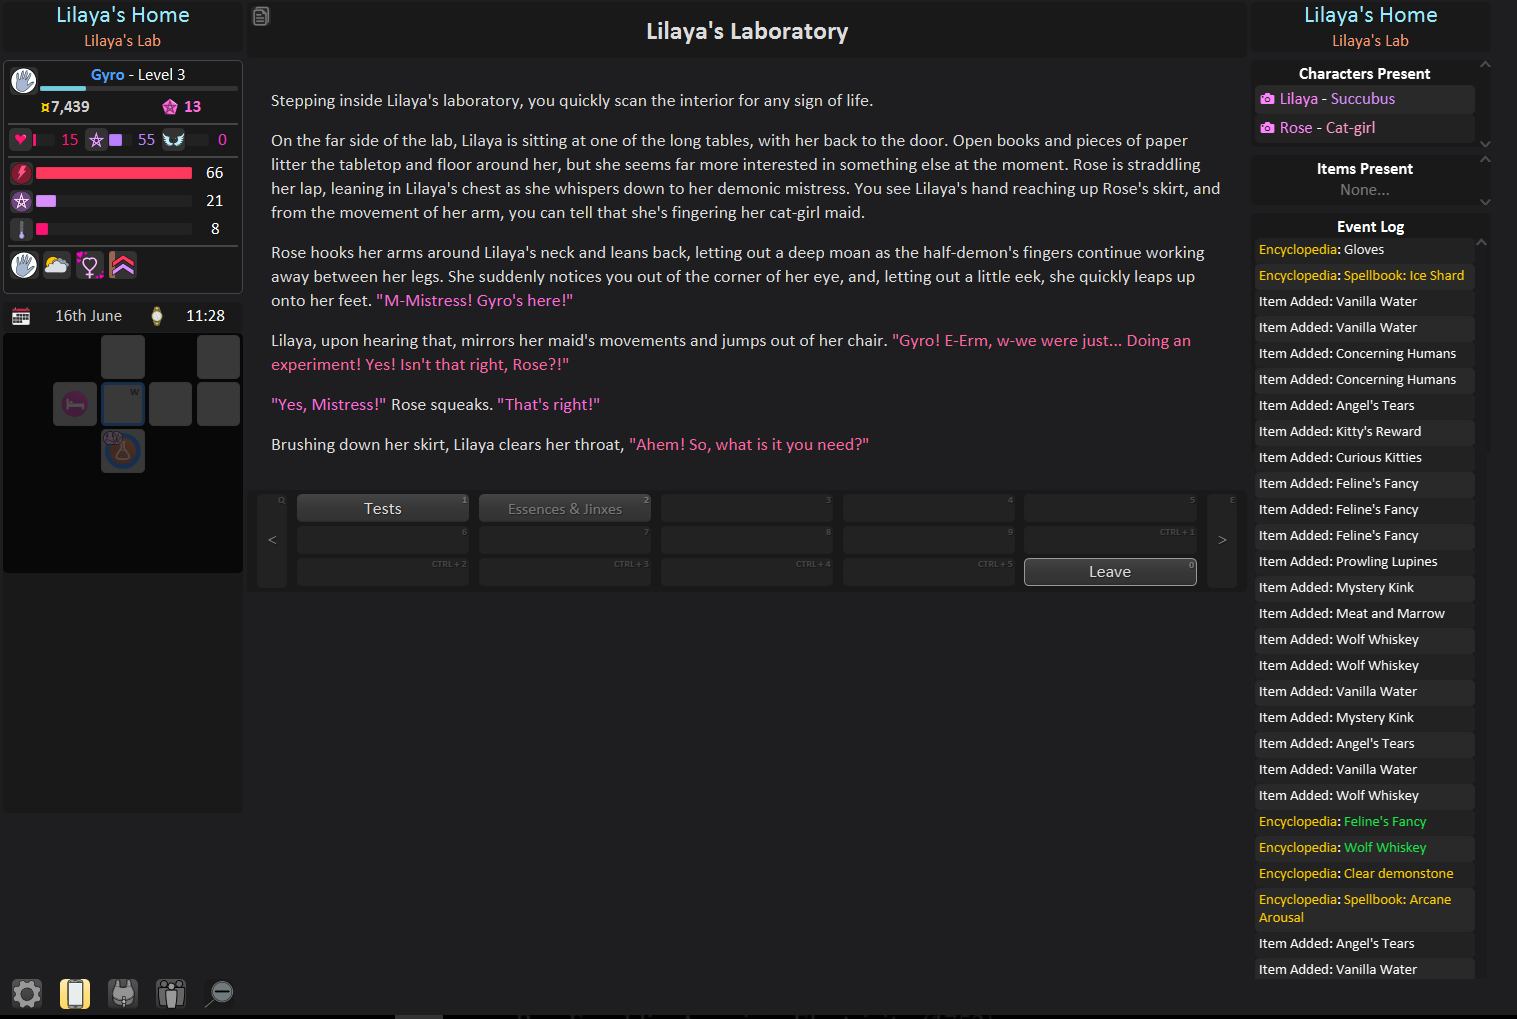Open the characters present group icon
This screenshot has height=1019, width=1517.
point(171,993)
